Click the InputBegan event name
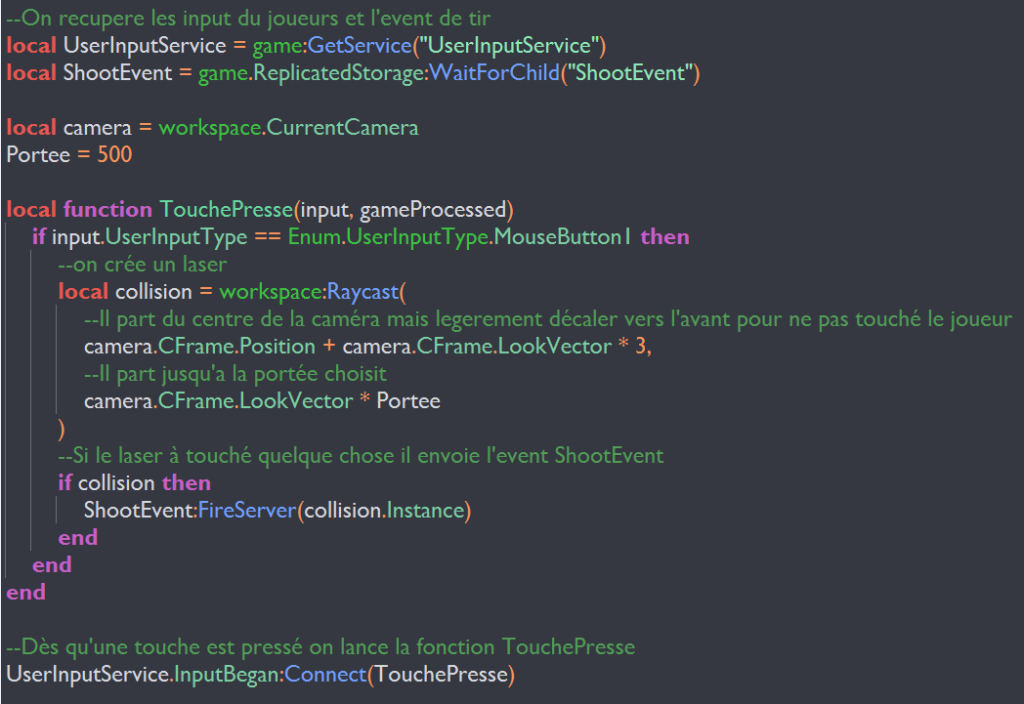 tap(229, 675)
